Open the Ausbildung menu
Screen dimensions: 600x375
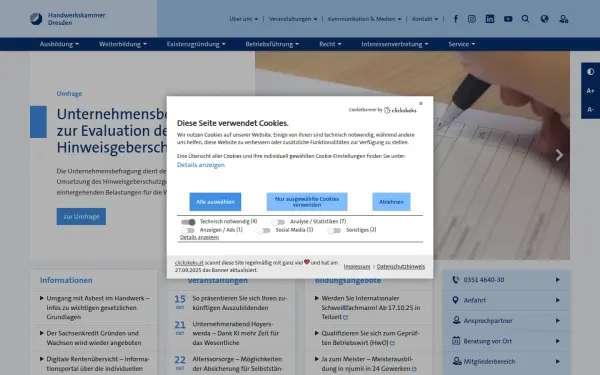tap(59, 44)
